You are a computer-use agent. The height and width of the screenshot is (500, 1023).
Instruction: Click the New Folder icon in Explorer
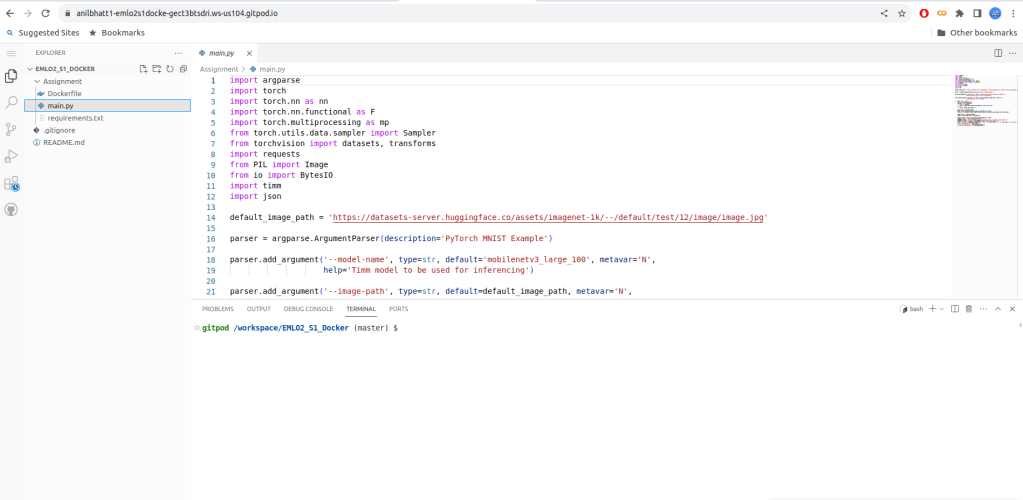pyautogui.click(x=156, y=69)
